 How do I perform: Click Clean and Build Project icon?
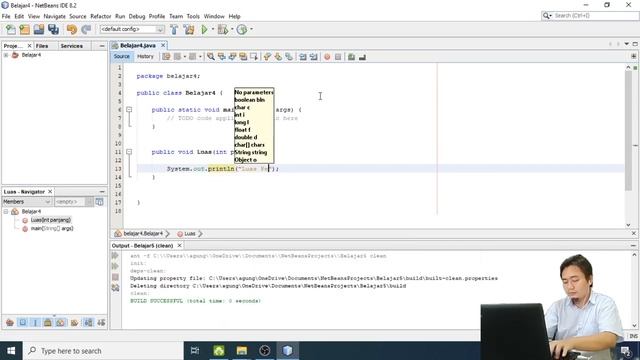pyautogui.click(x=189, y=29)
